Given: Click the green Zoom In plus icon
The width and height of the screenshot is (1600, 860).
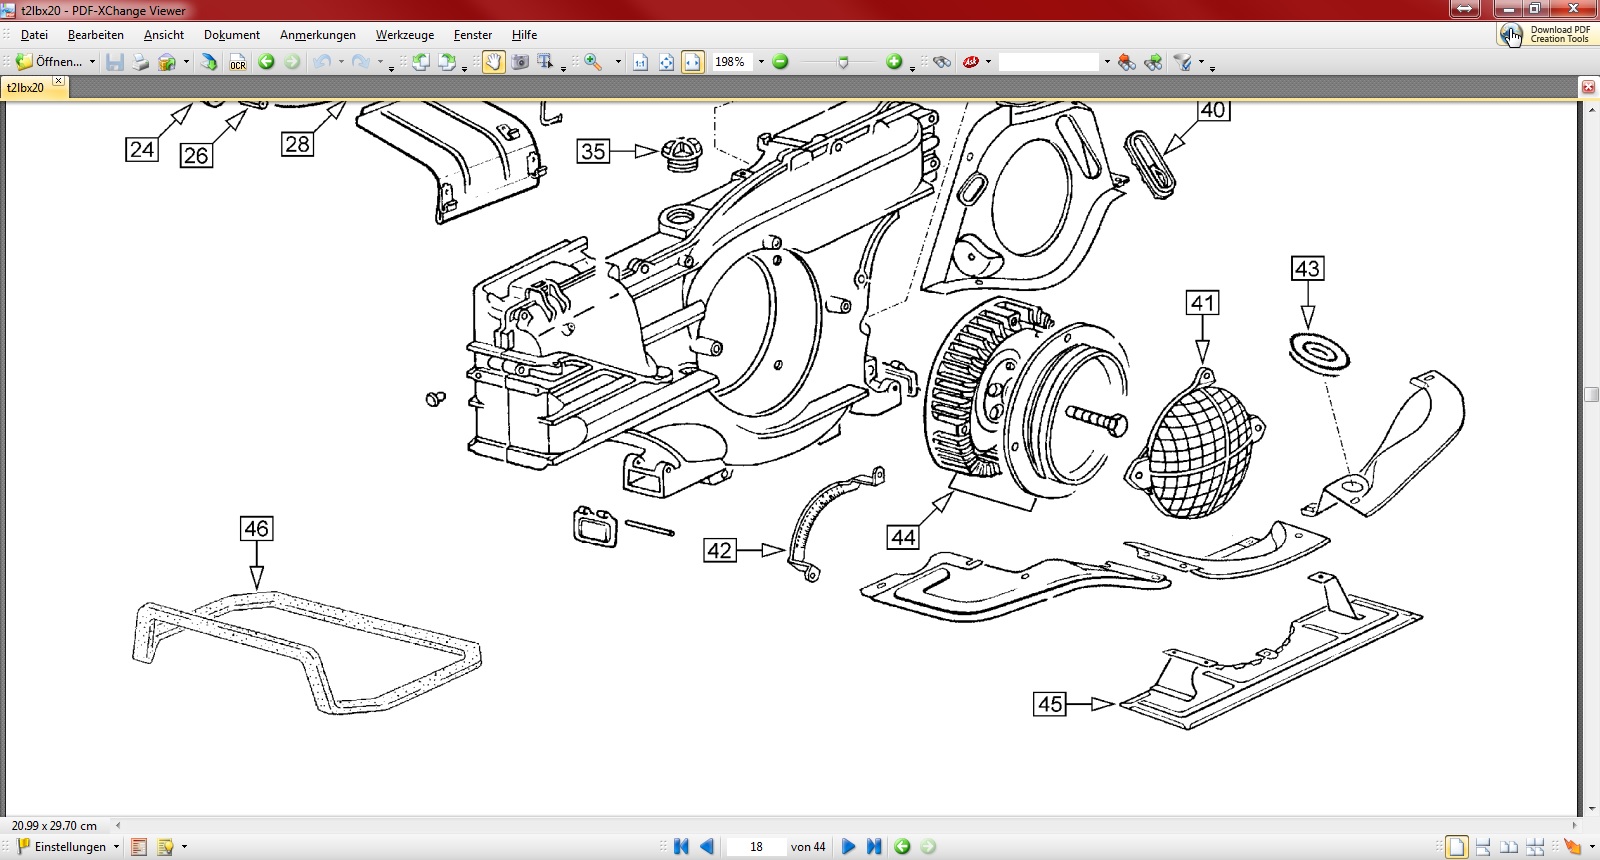Looking at the screenshot, I should 894,62.
